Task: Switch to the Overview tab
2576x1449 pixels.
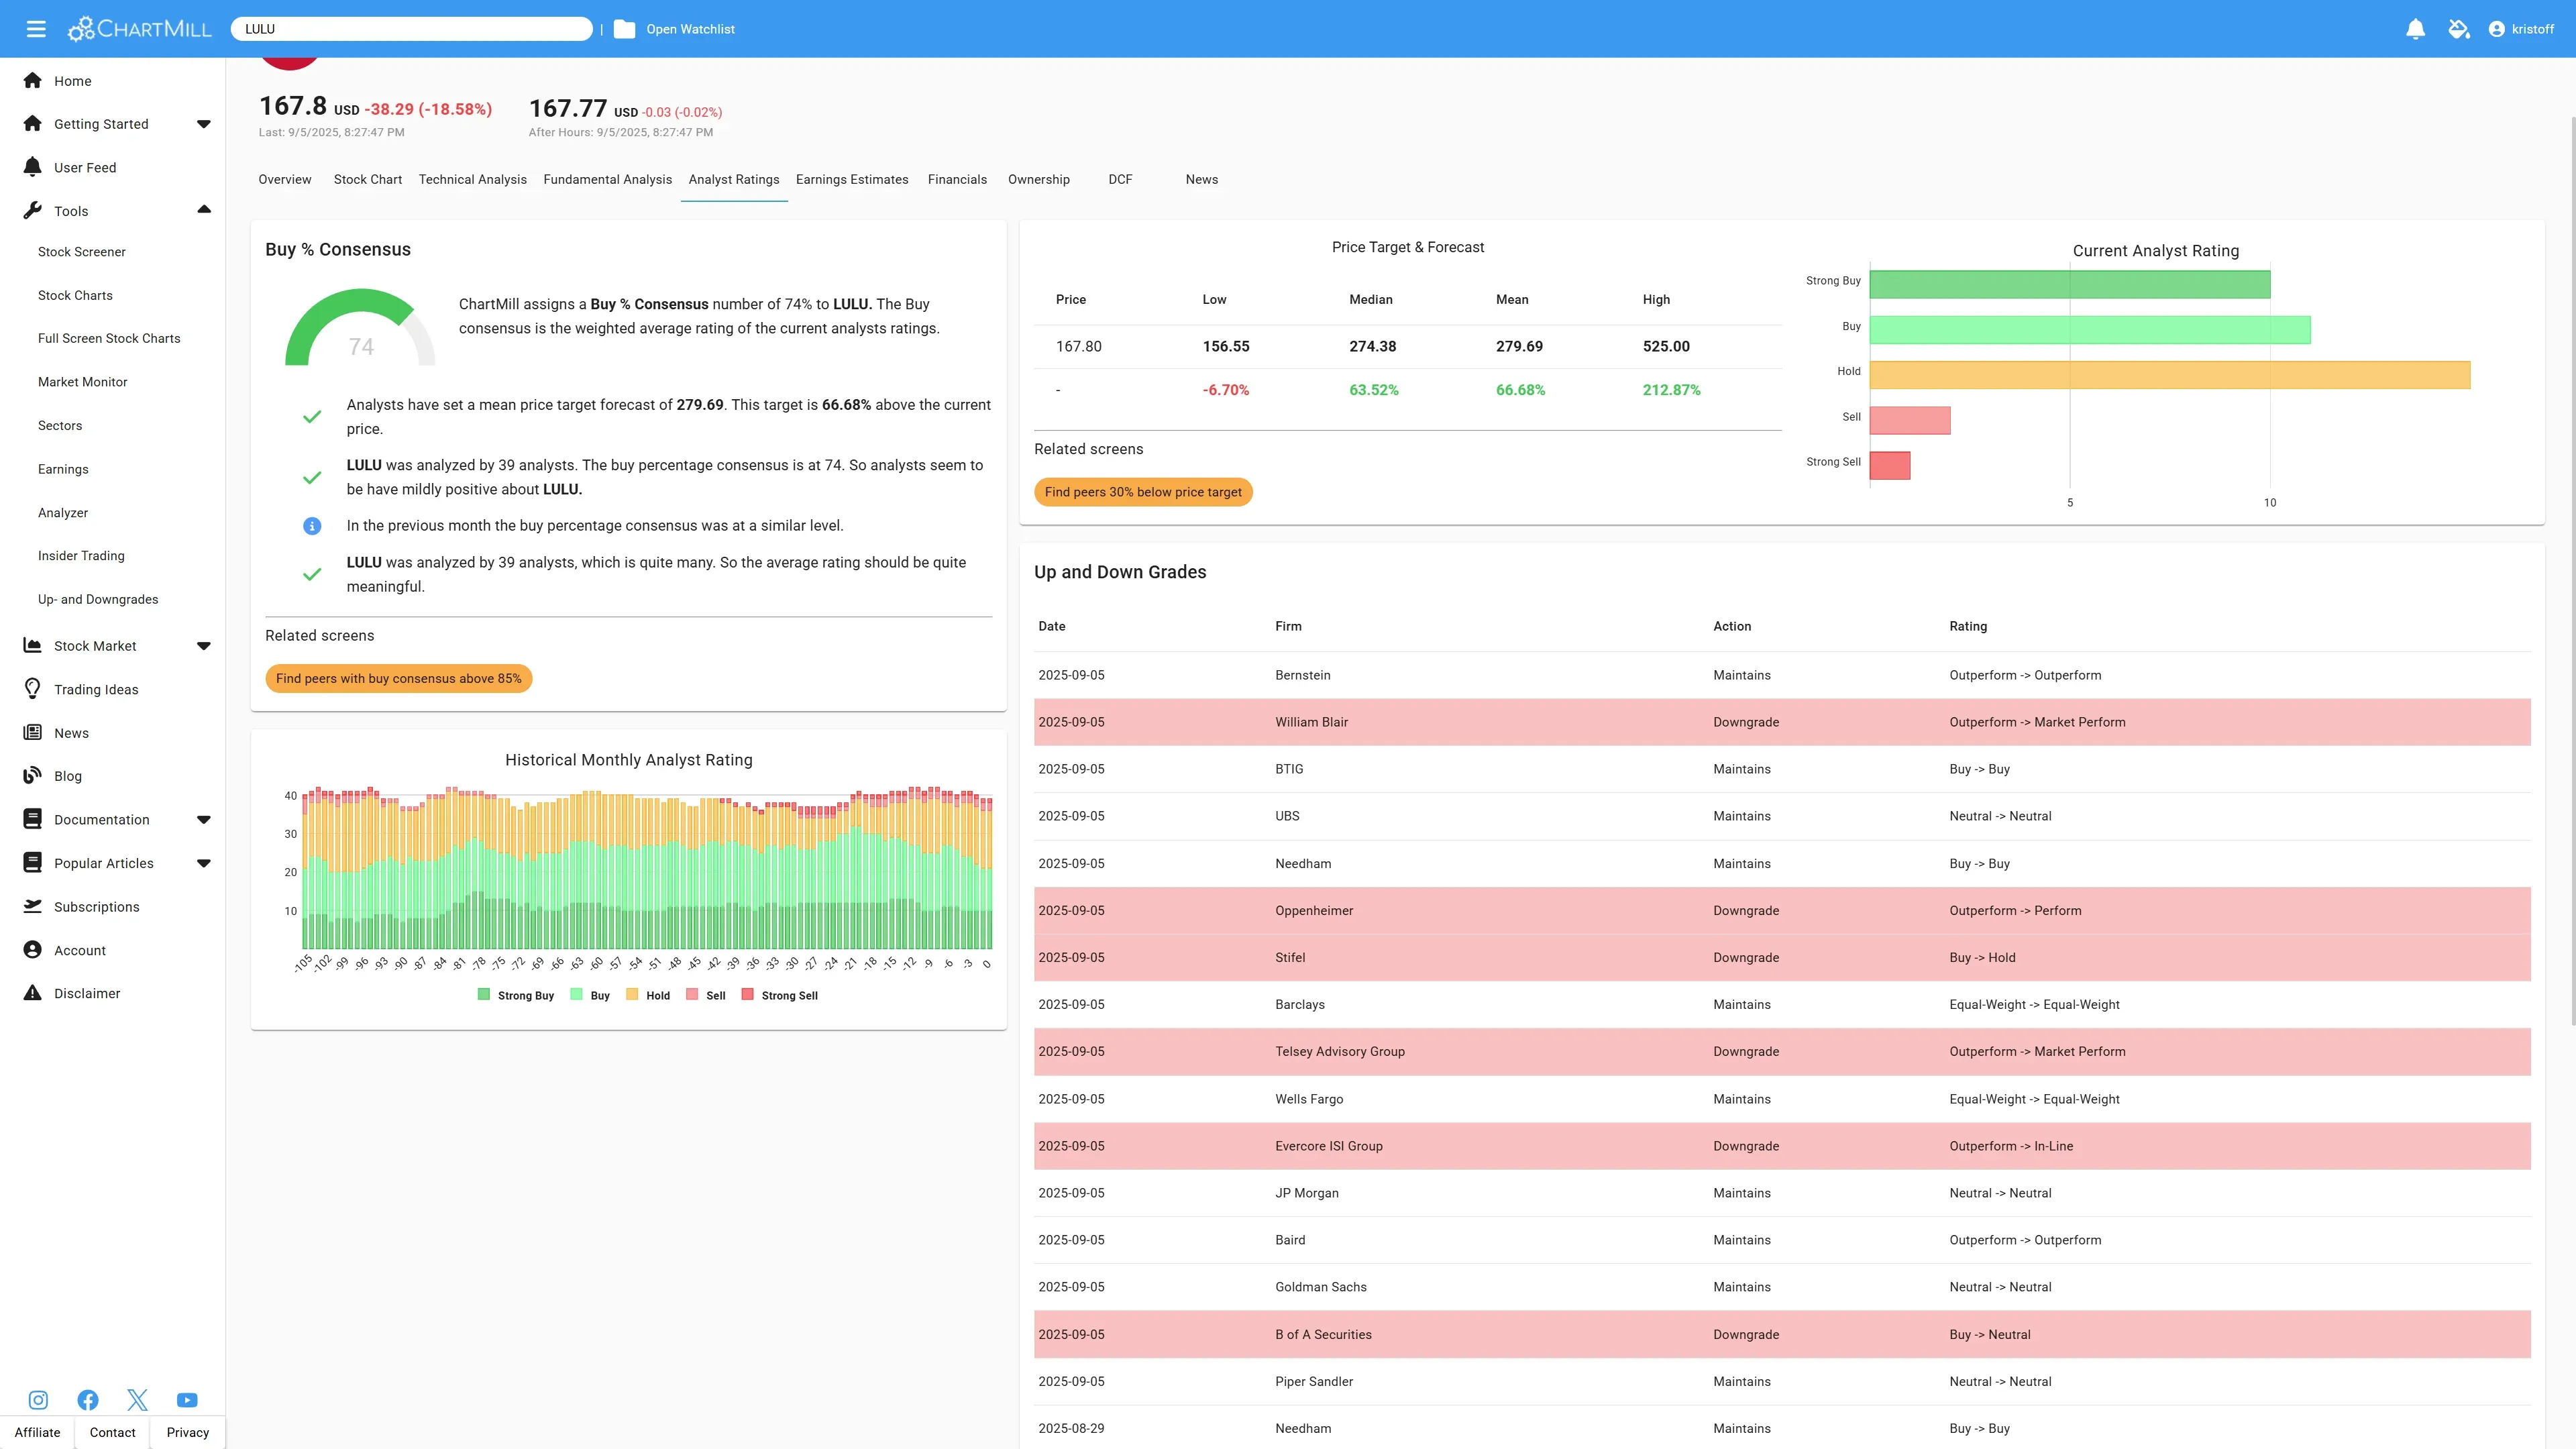Action: (285, 180)
